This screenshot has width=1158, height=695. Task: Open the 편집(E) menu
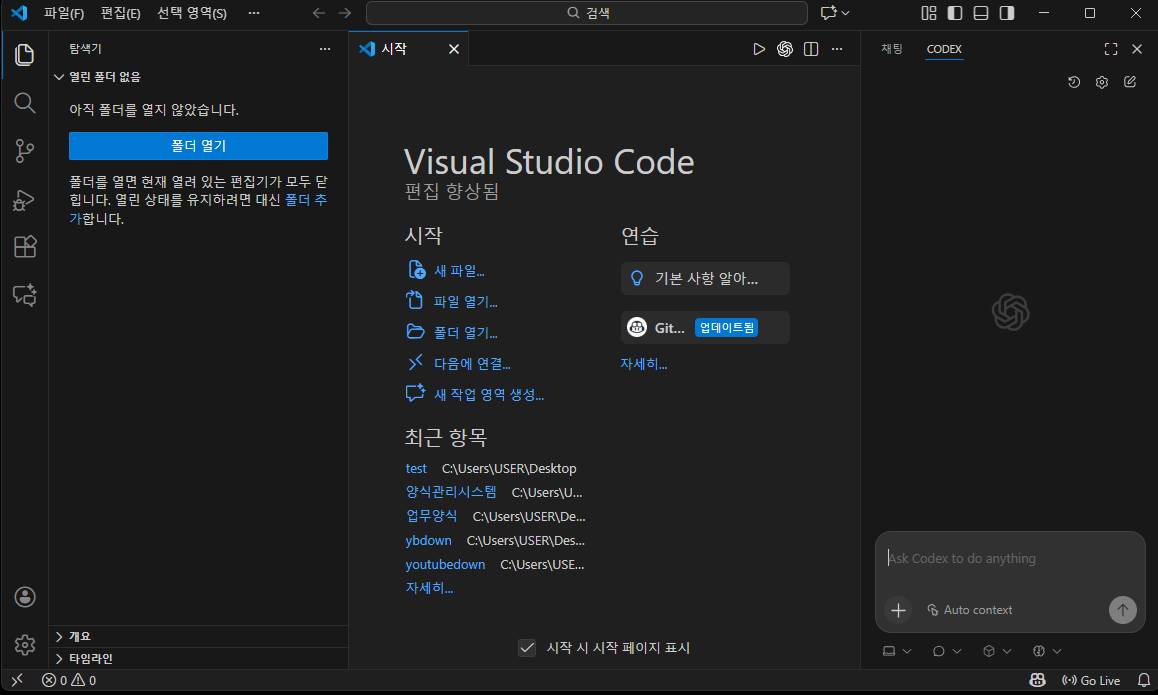click(x=120, y=13)
